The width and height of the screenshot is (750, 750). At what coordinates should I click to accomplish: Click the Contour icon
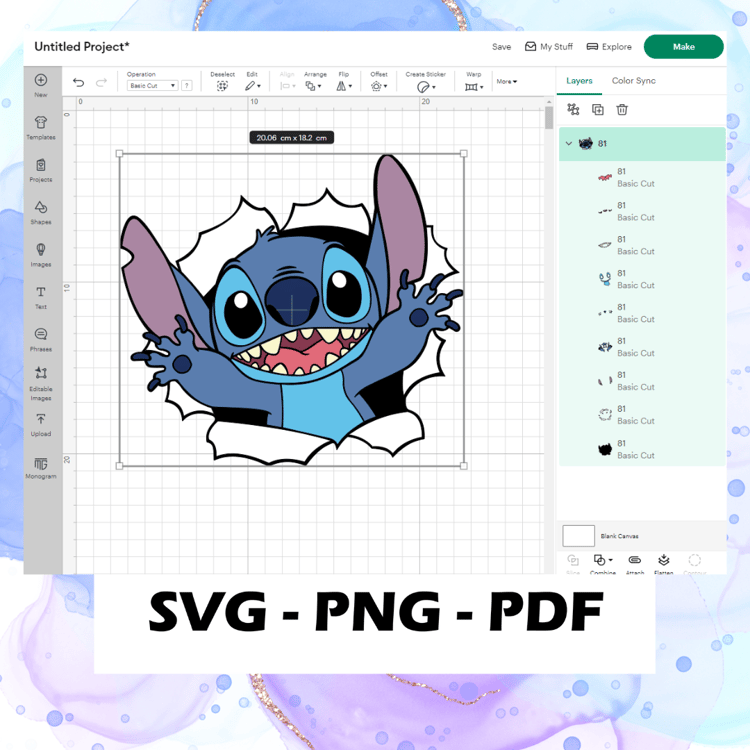pyautogui.click(x=695, y=560)
